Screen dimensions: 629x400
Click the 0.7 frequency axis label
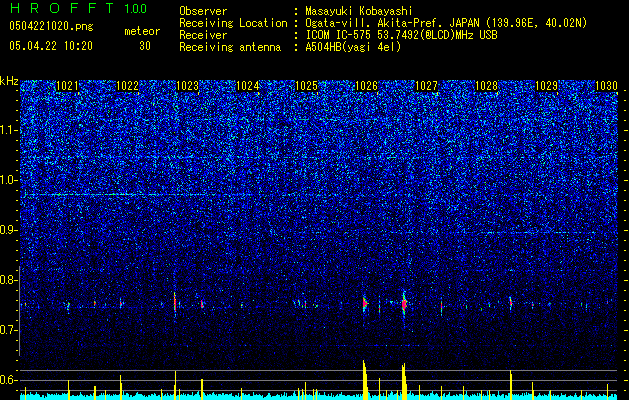pyautogui.click(x=9, y=330)
